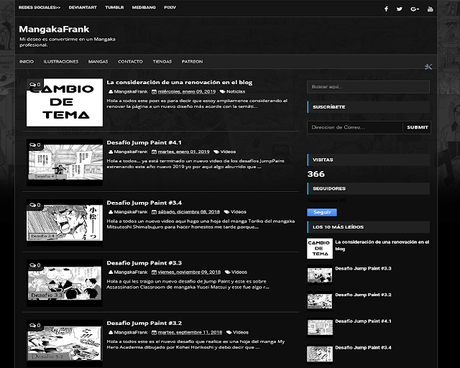Image resolution: width=460 pixels, height=368 pixels.
Task: Open the Contacto navigation item
Action: tap(130, 62)
